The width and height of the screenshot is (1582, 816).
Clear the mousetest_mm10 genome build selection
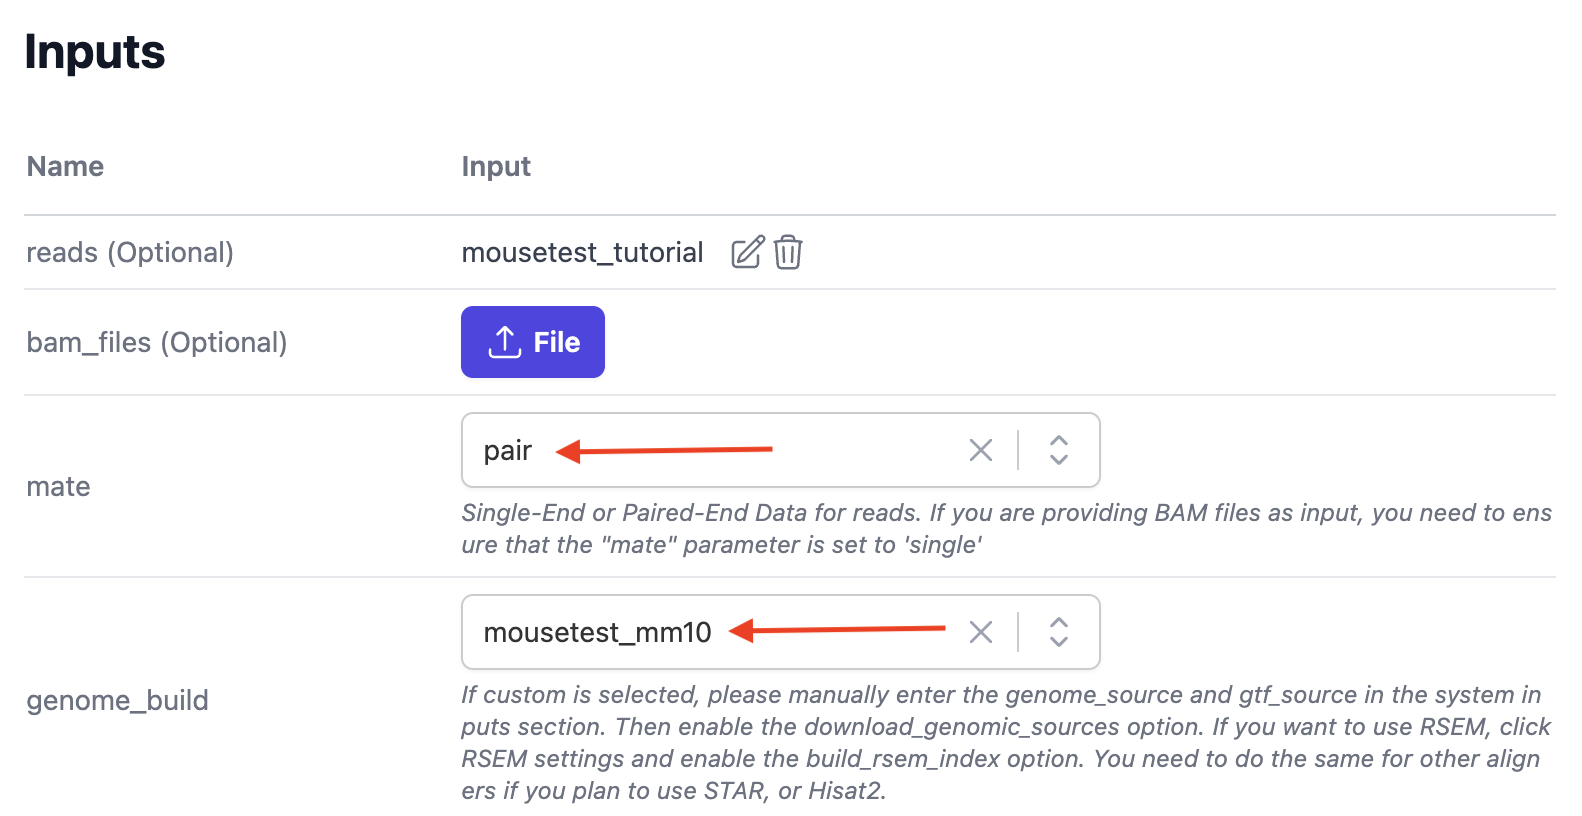tap(980, 632)
